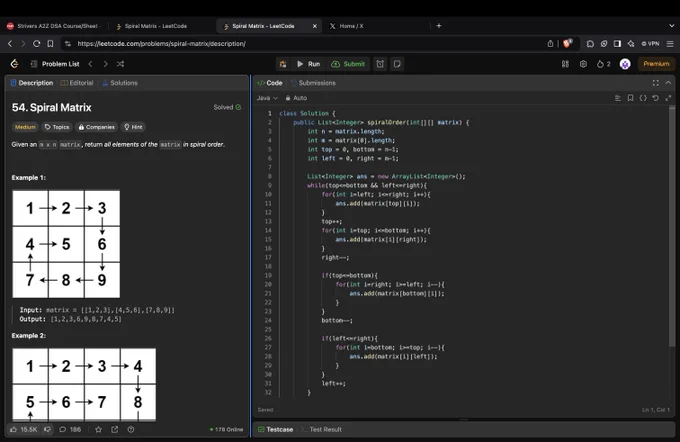
Task: Reset code to default icon
Action: pyautogui.click(x=656, y=98)
